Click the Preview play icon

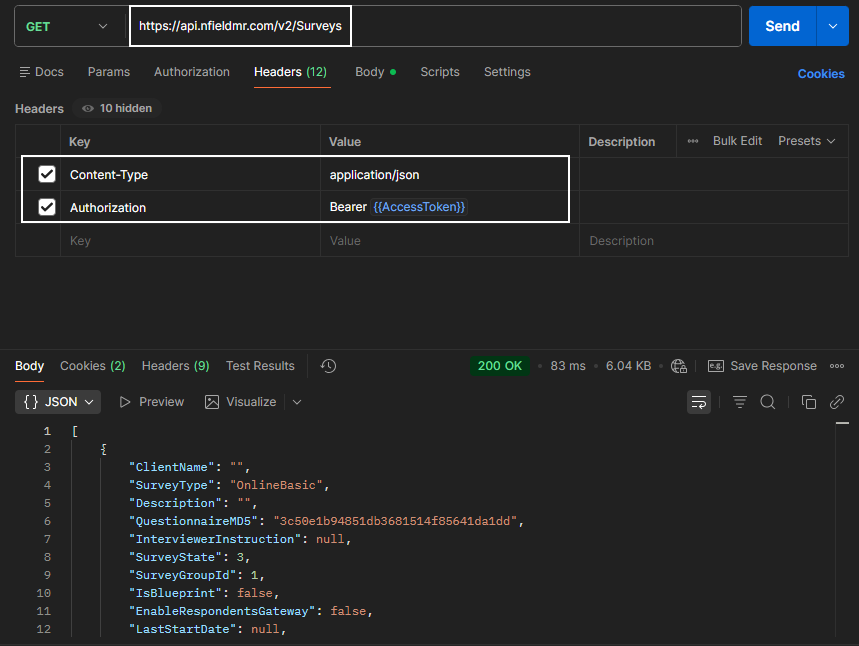pos(125,402)
